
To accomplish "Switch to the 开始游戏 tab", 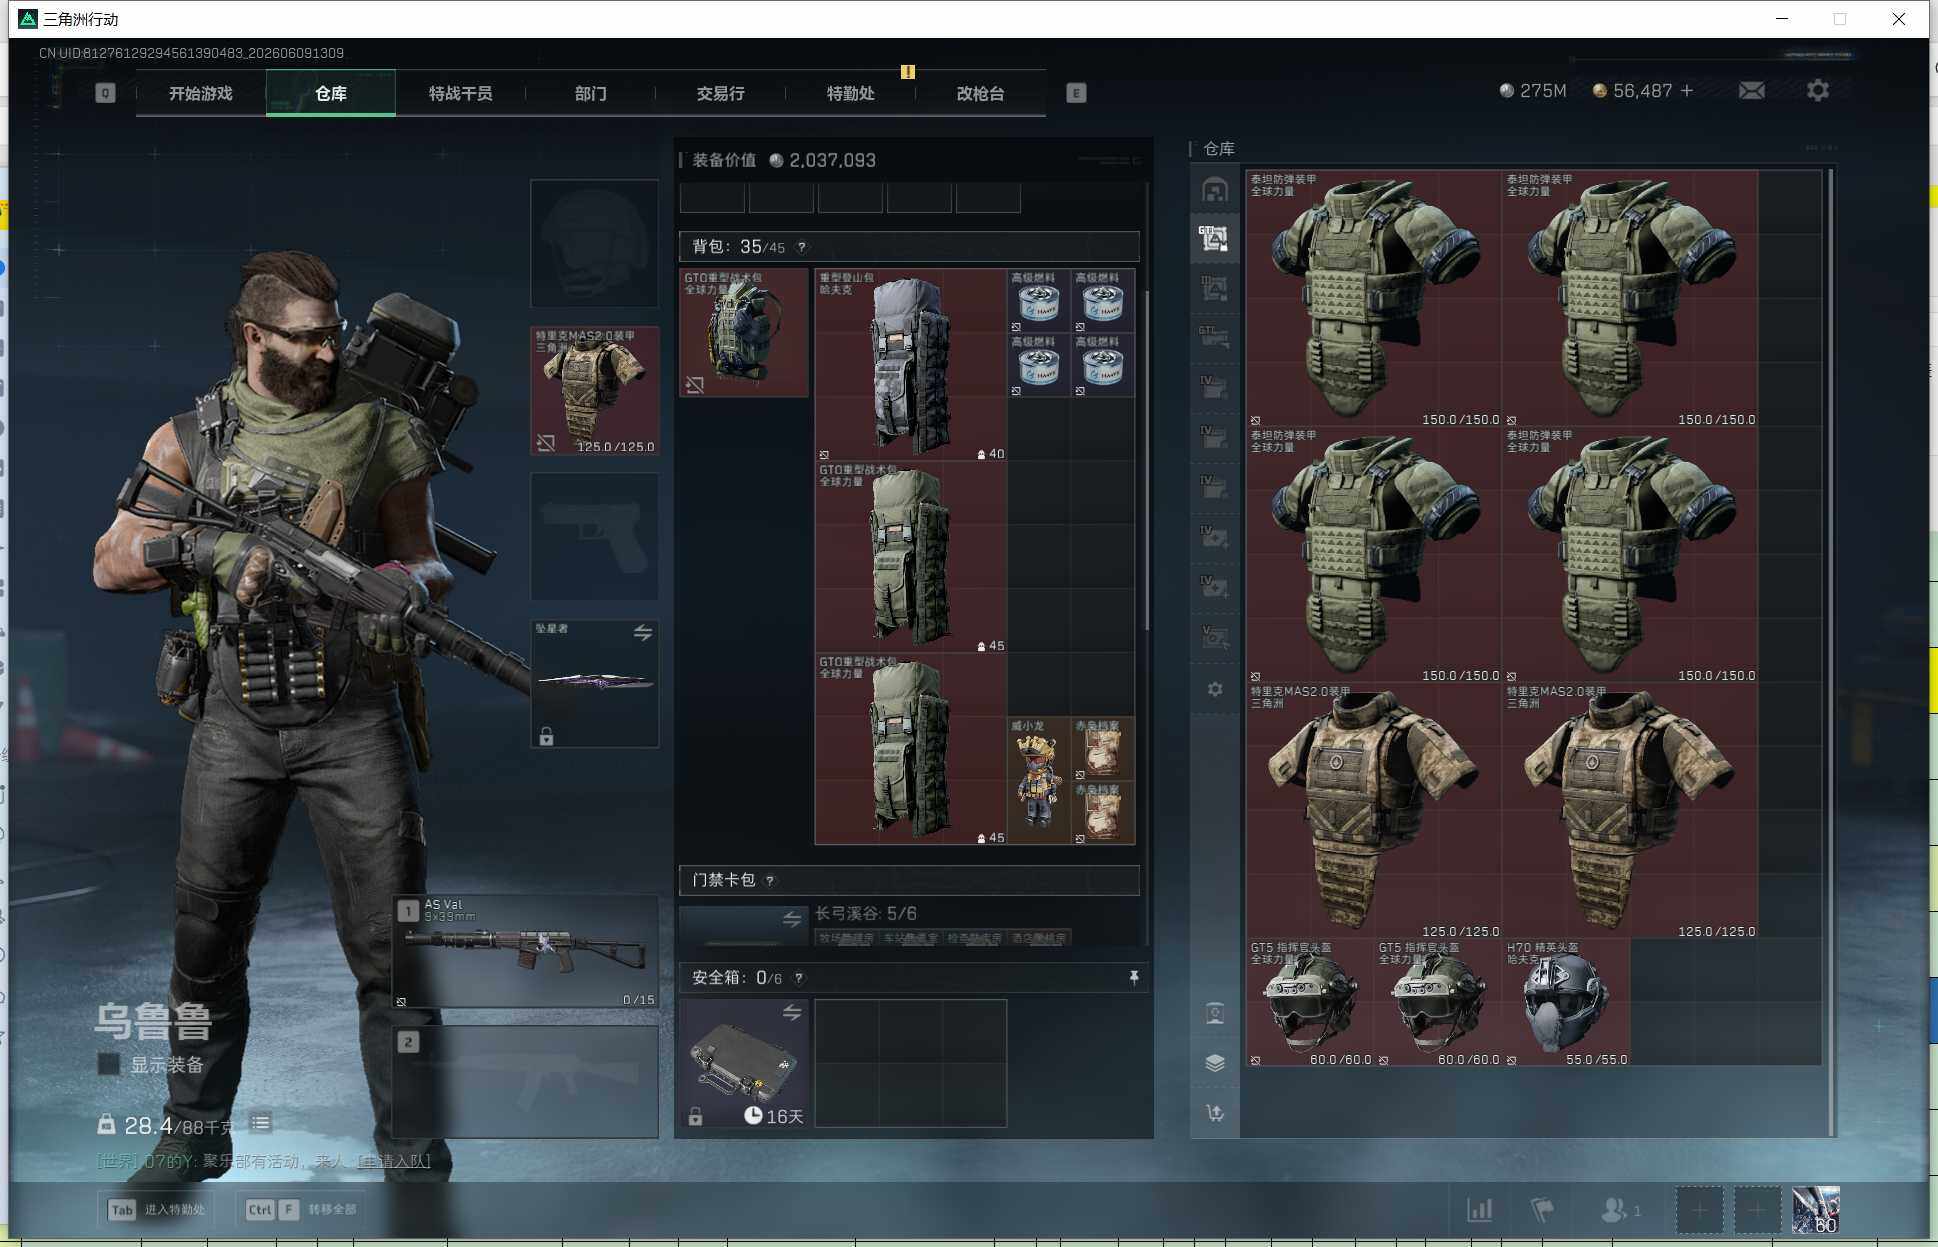I will [201, 93].
